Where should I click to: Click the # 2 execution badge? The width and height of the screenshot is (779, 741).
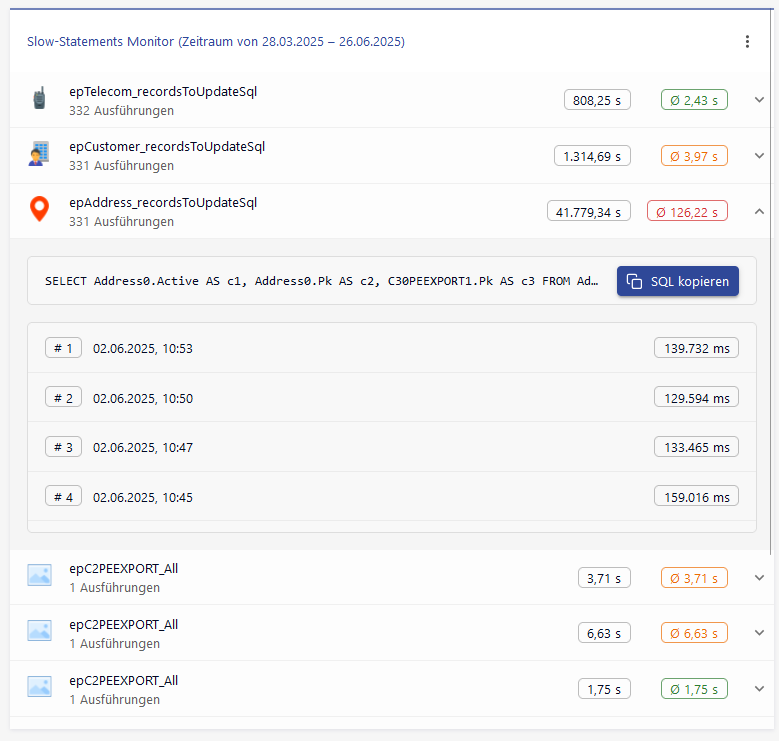63,397
